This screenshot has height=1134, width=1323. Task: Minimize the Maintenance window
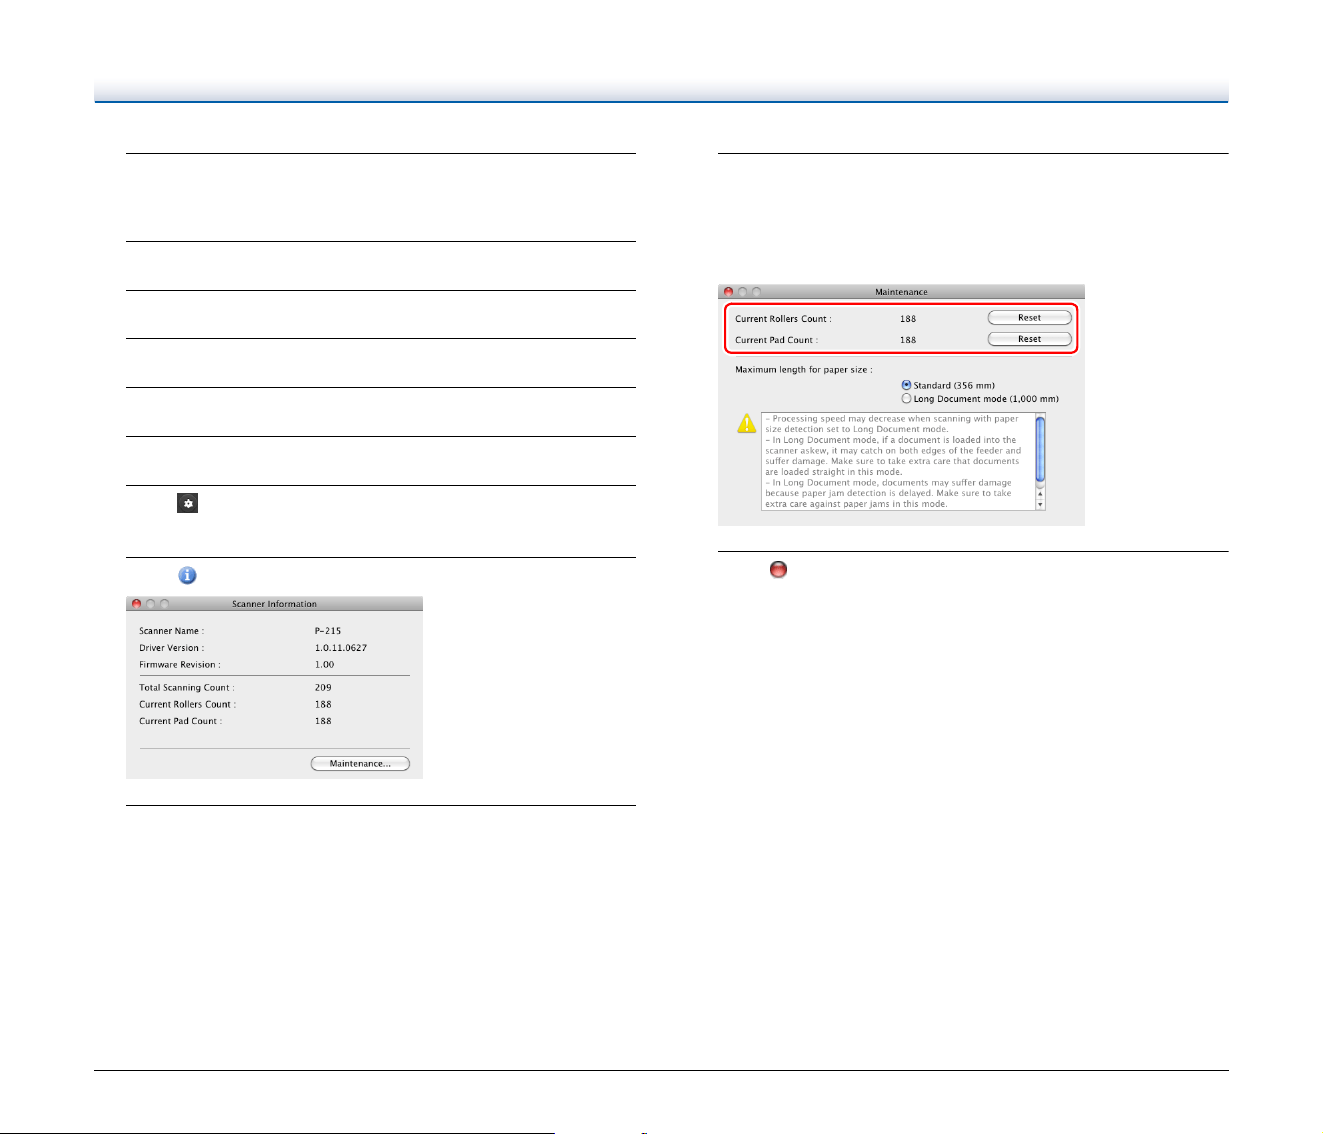tap(743, 292)
